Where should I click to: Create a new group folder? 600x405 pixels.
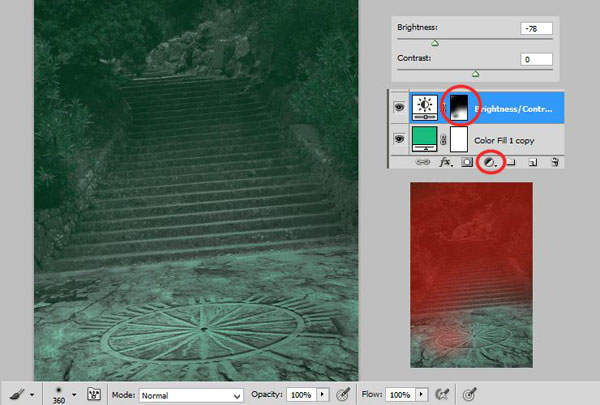click(x=511, y=163)
